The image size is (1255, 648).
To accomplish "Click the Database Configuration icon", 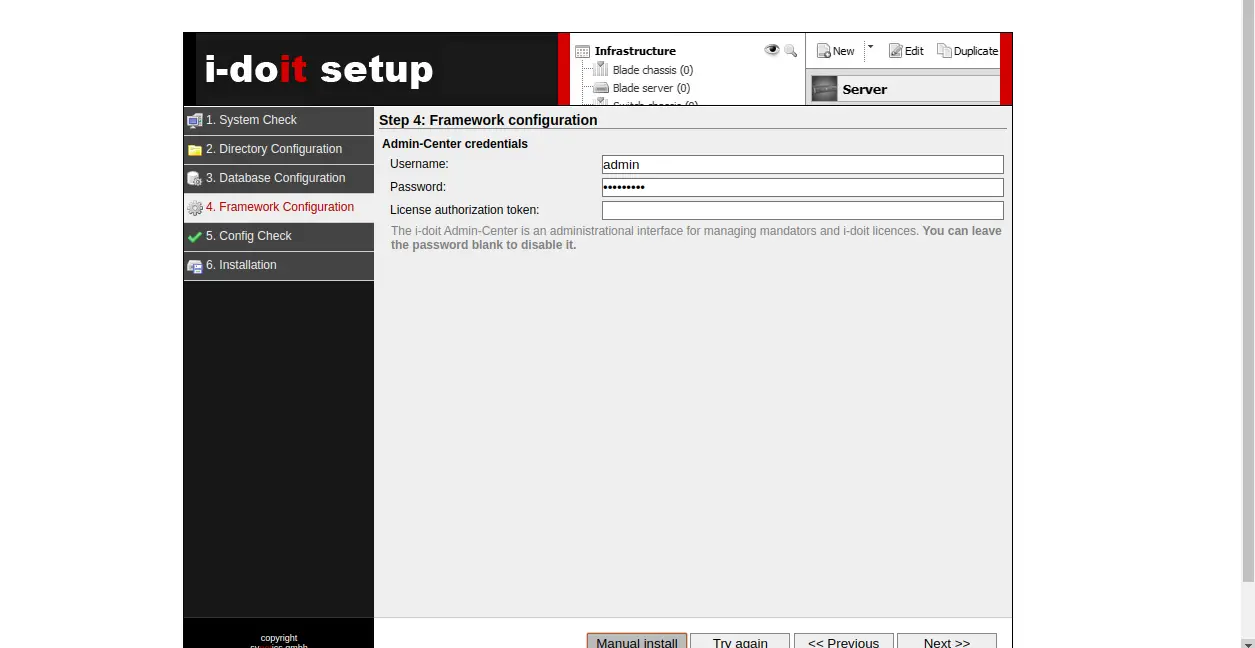I will pyautogui.click(x=195, y=179).
